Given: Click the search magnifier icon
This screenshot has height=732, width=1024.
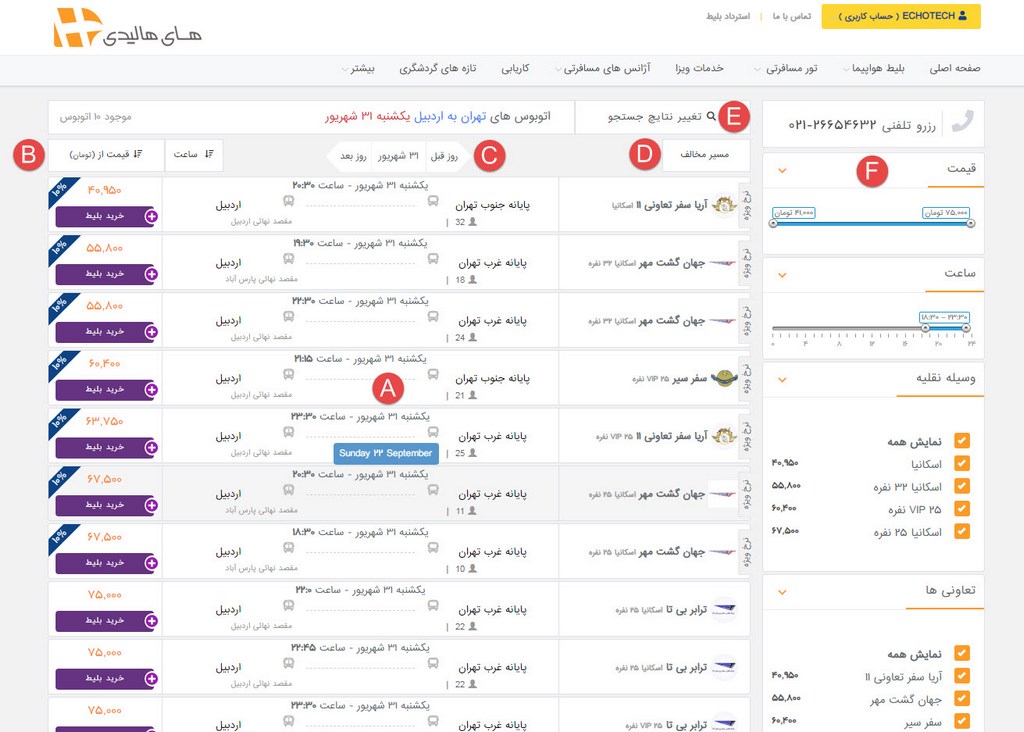Looking at the screenshot, I should tap(711, 117).
